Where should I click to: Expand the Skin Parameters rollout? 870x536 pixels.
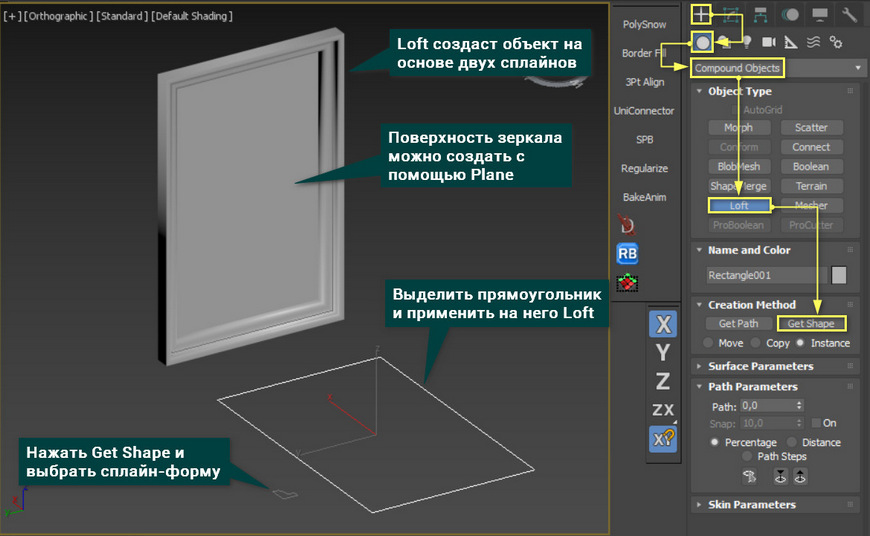coord(699,505)
